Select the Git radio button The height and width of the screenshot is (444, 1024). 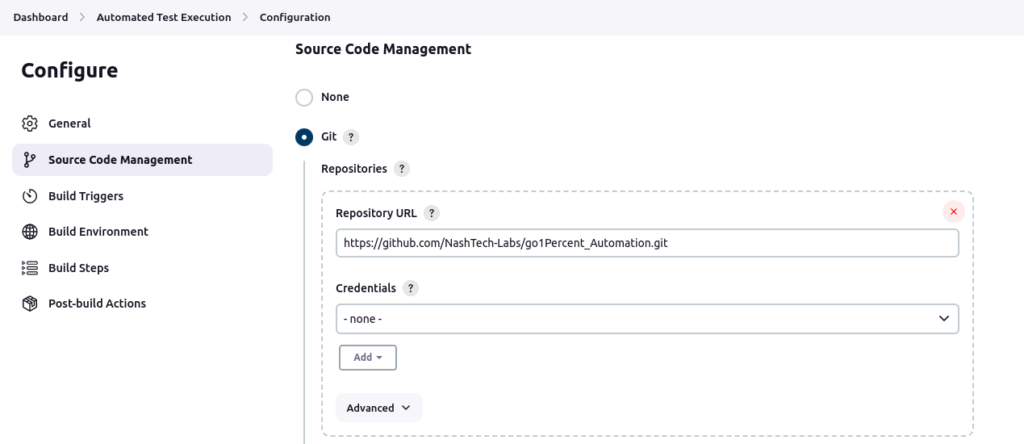pos(304,137)
